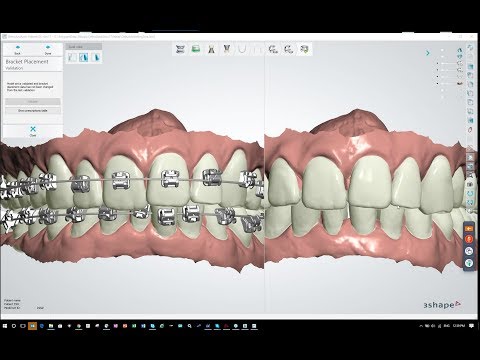
Task: Open the first workflow step icon in top toolbar
Action: (180, 49)
